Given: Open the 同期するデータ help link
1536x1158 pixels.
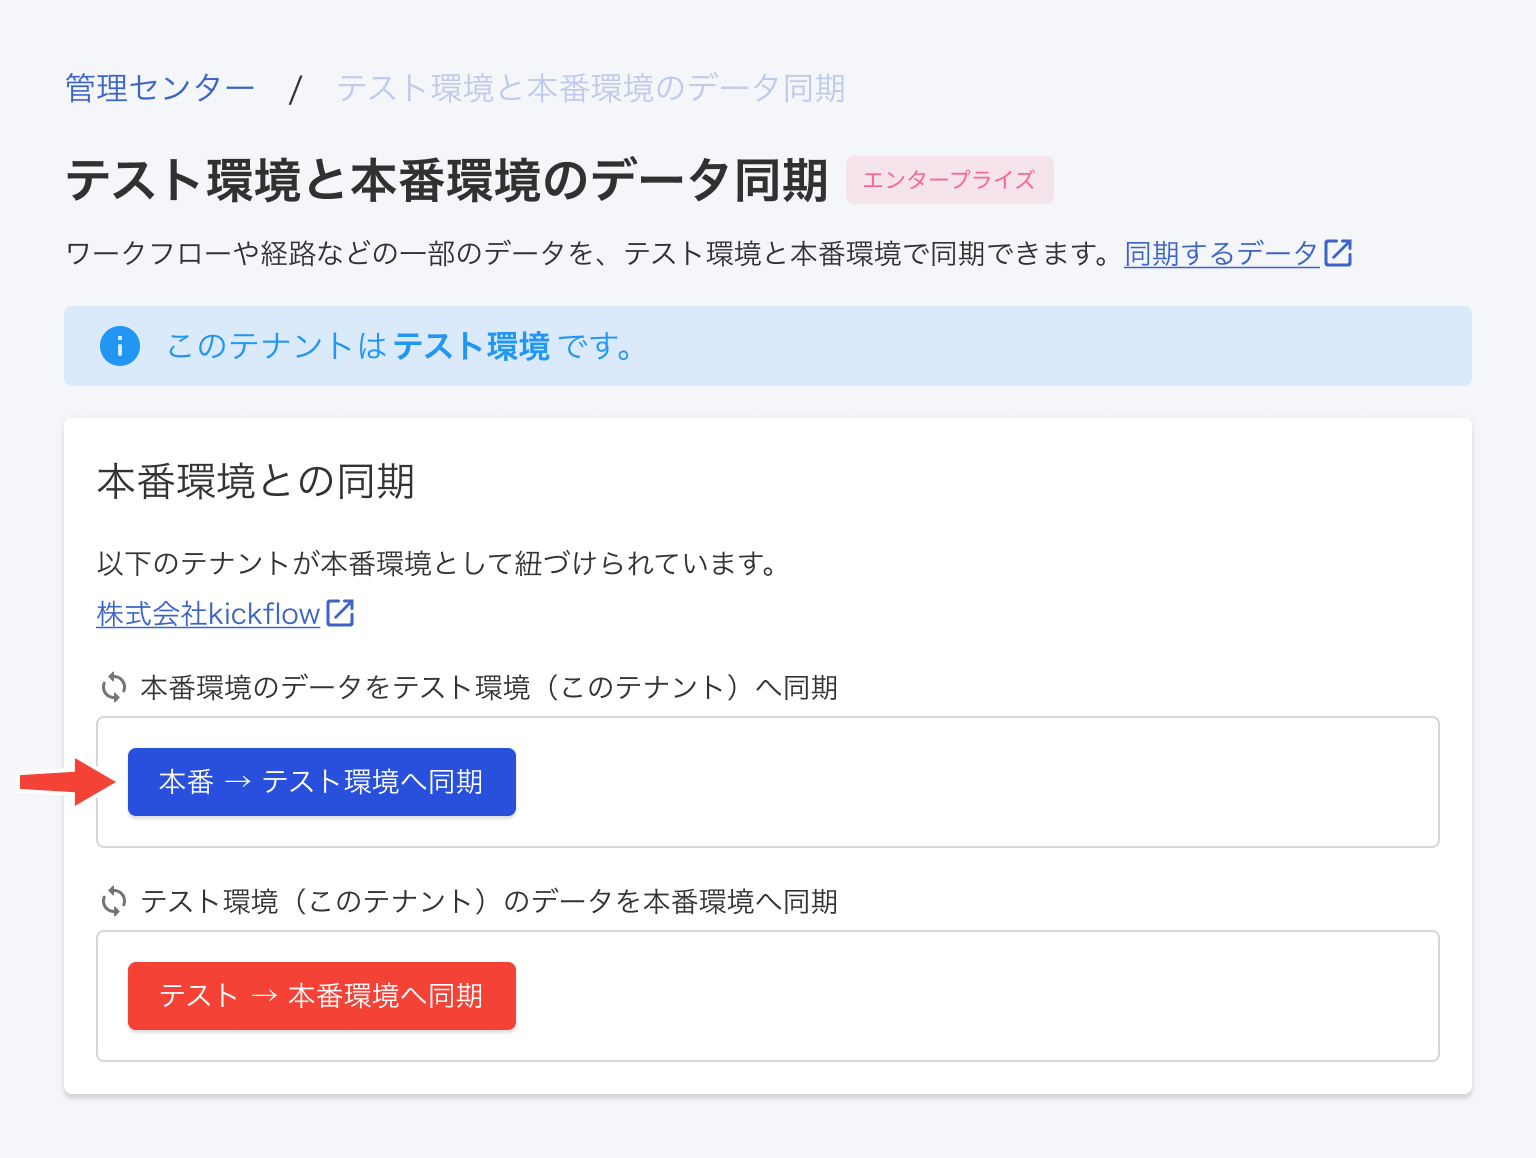Looking at the screenshot, I should [1221, 254].
